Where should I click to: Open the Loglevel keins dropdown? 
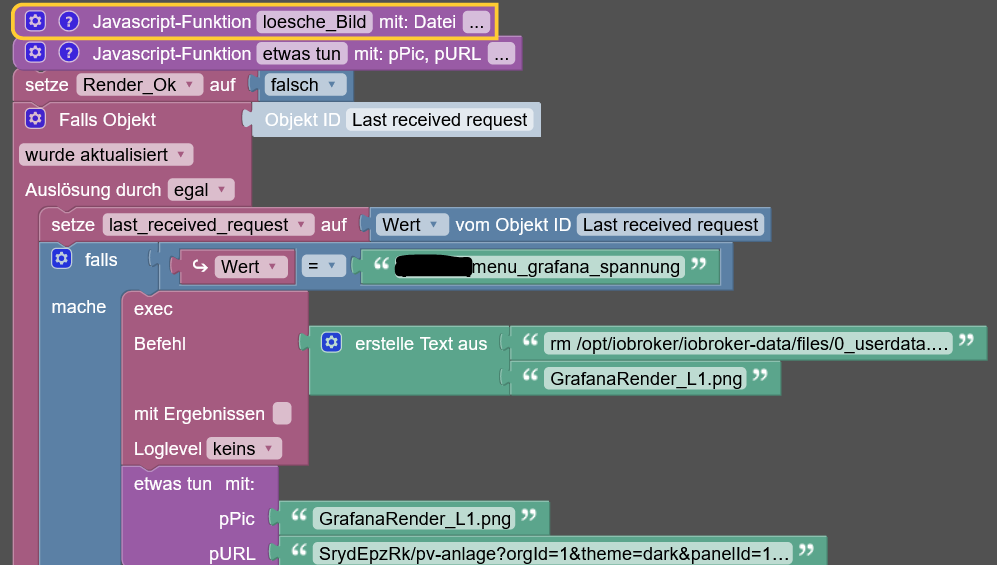pyautogui.click(x=244, y=449)
